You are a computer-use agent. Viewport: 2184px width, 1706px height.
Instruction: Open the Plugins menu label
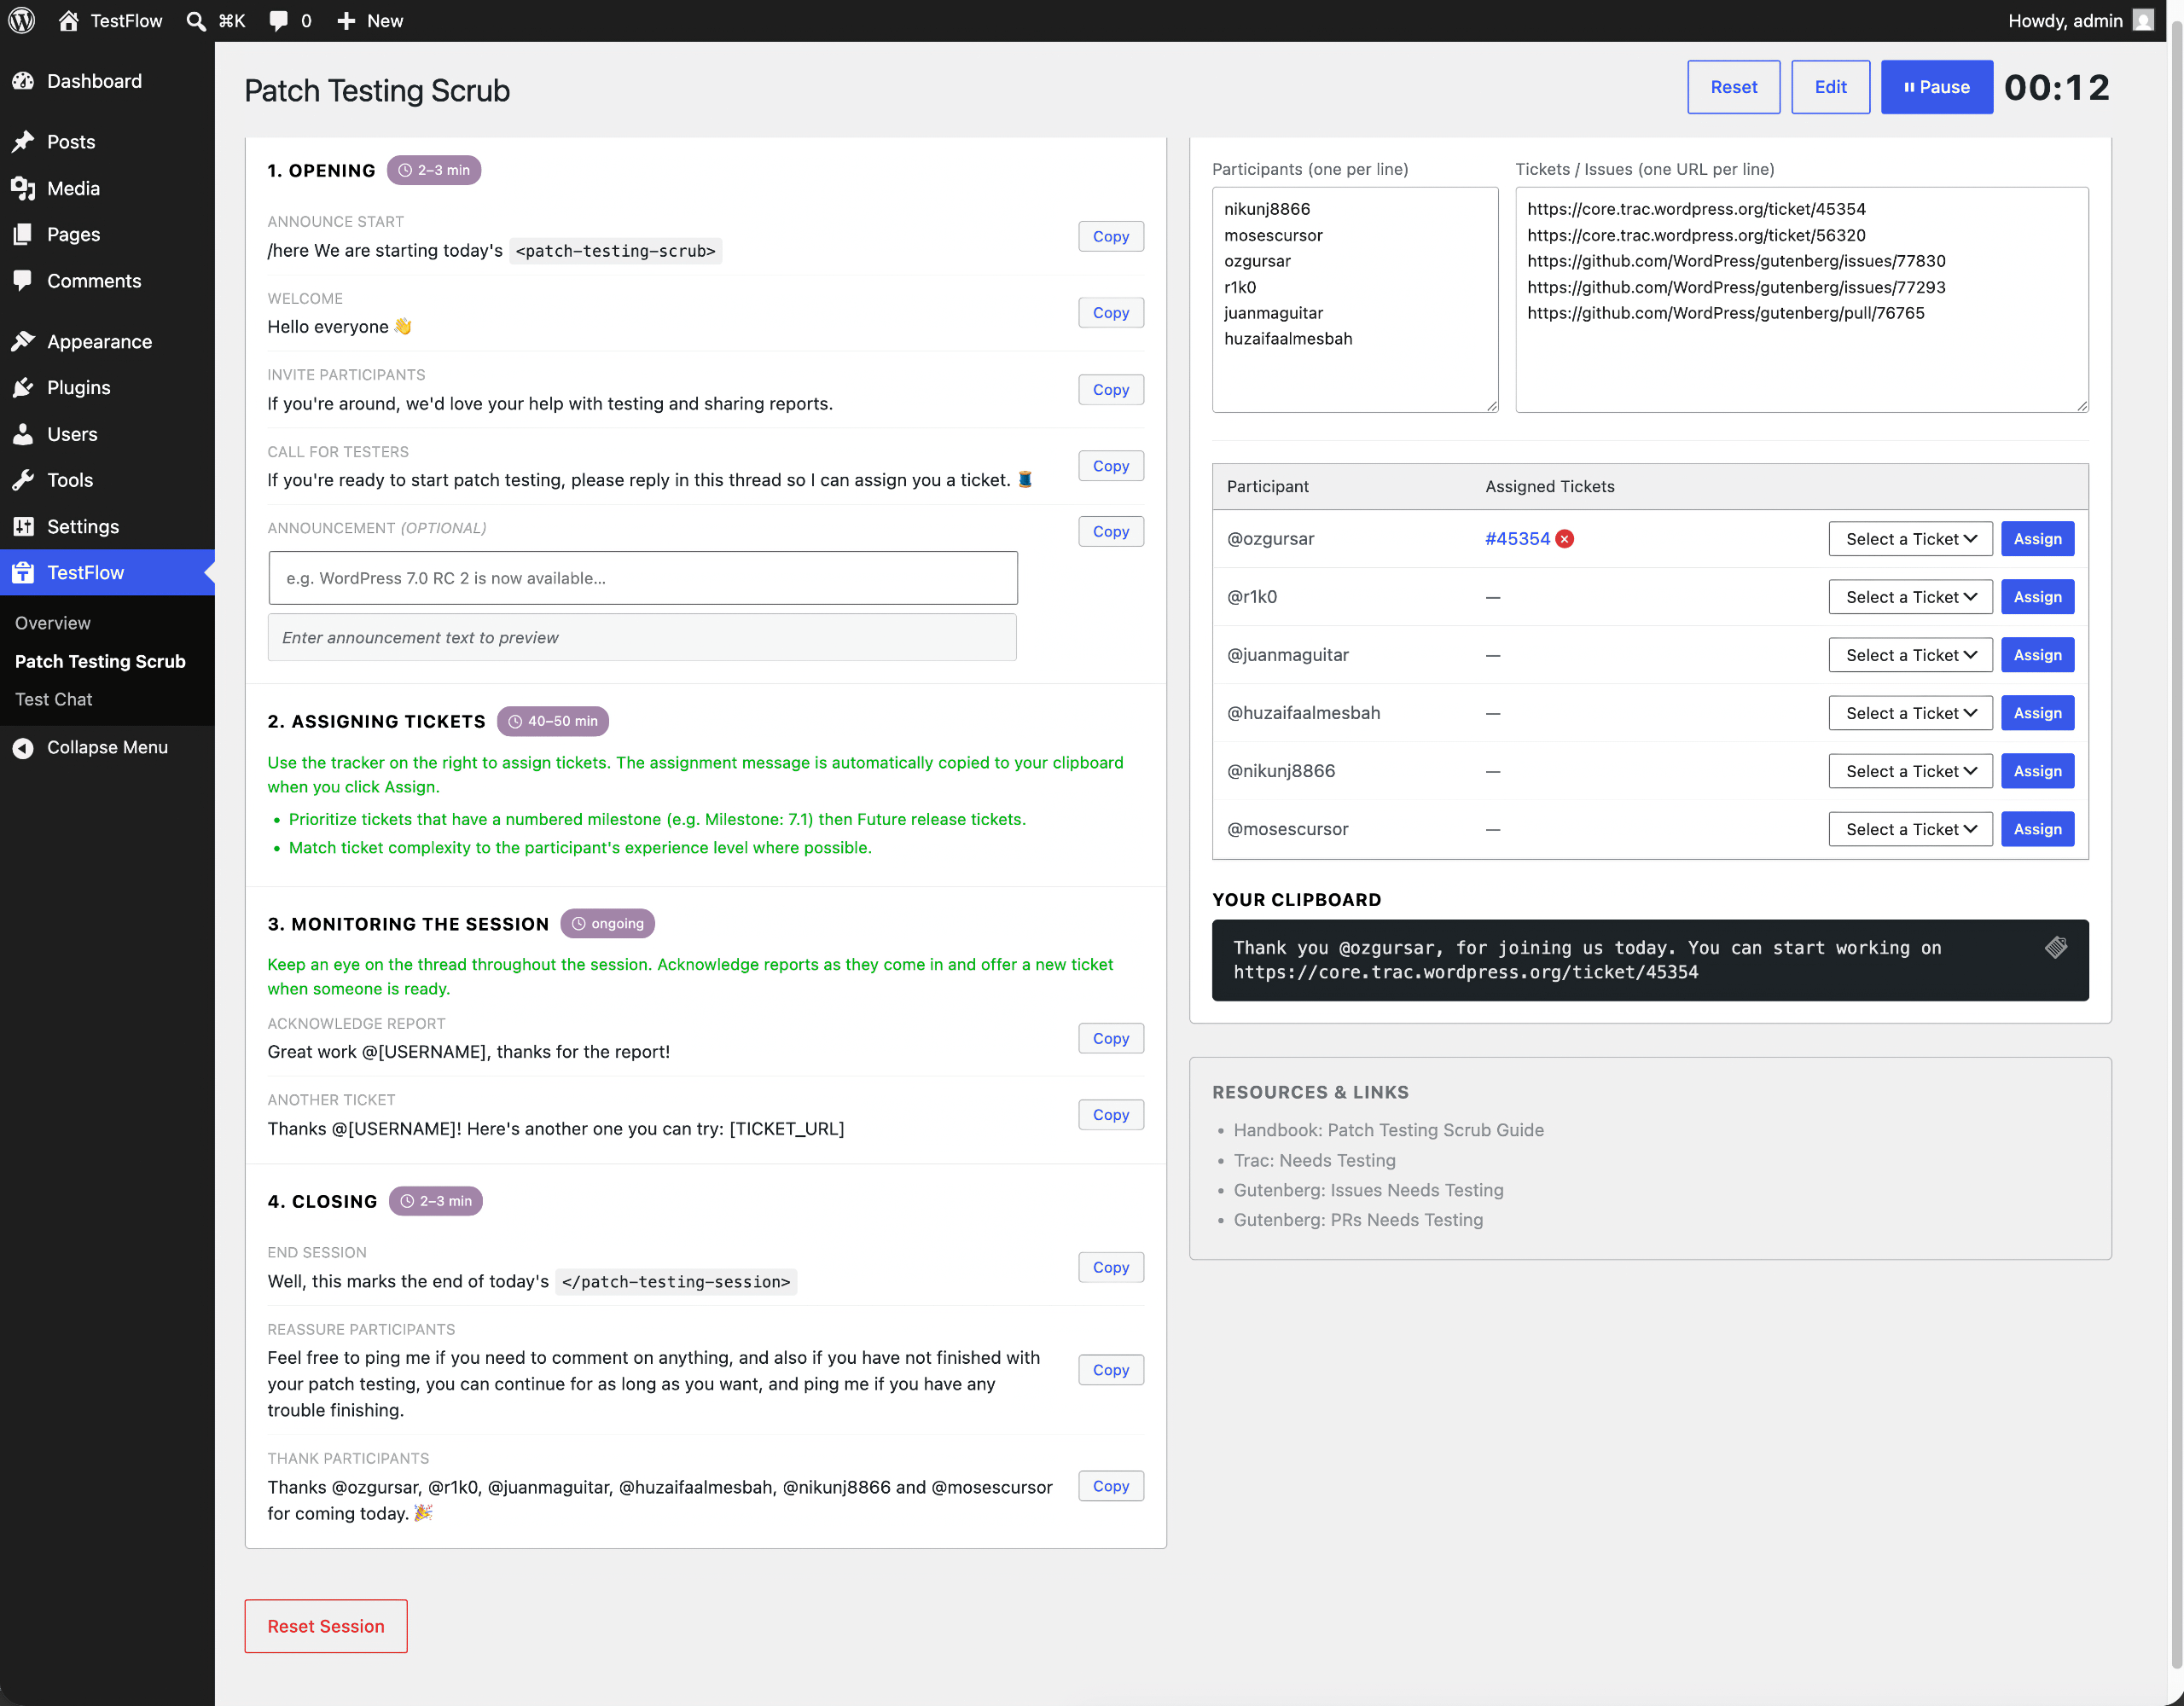point(79,387)
